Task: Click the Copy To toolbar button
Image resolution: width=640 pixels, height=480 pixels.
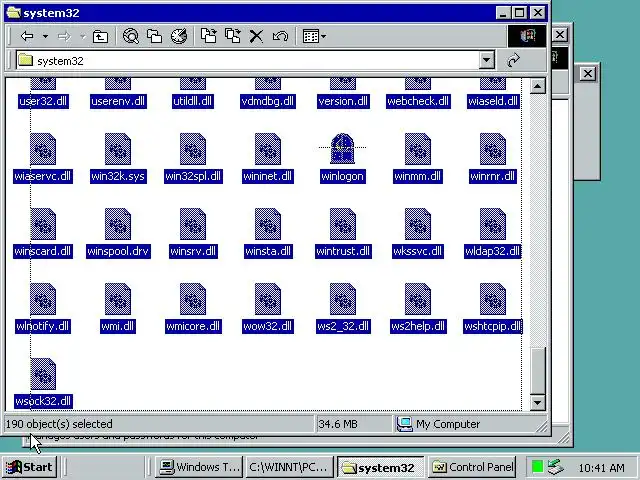Action: click(233, 36)
